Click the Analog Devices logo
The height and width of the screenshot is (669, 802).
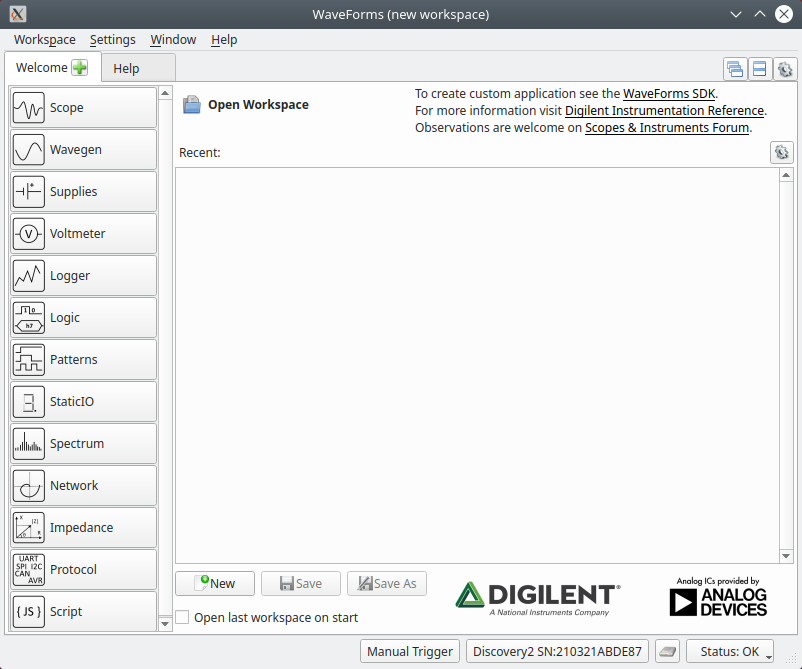[x=718, y=596]
